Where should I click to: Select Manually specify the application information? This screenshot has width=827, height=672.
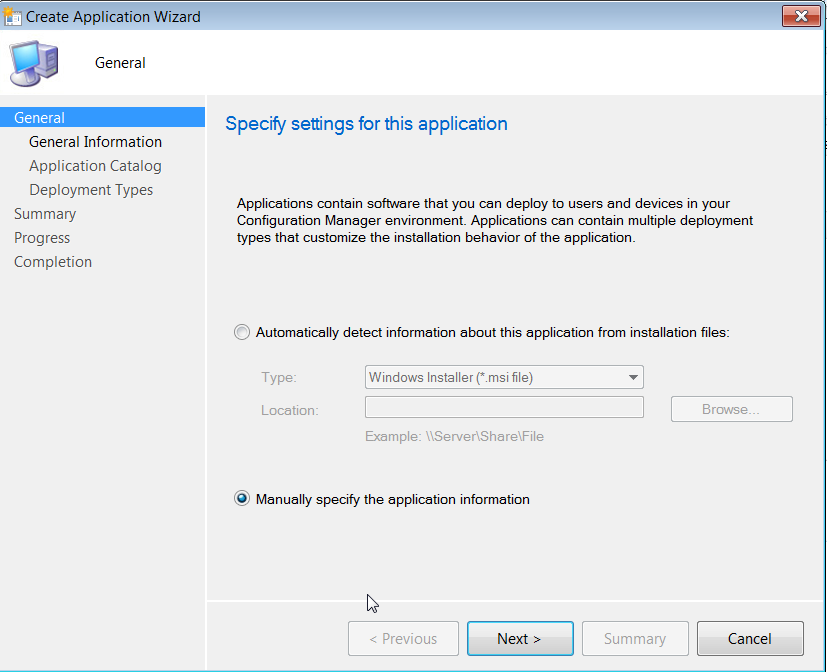(x=242, y=498)
